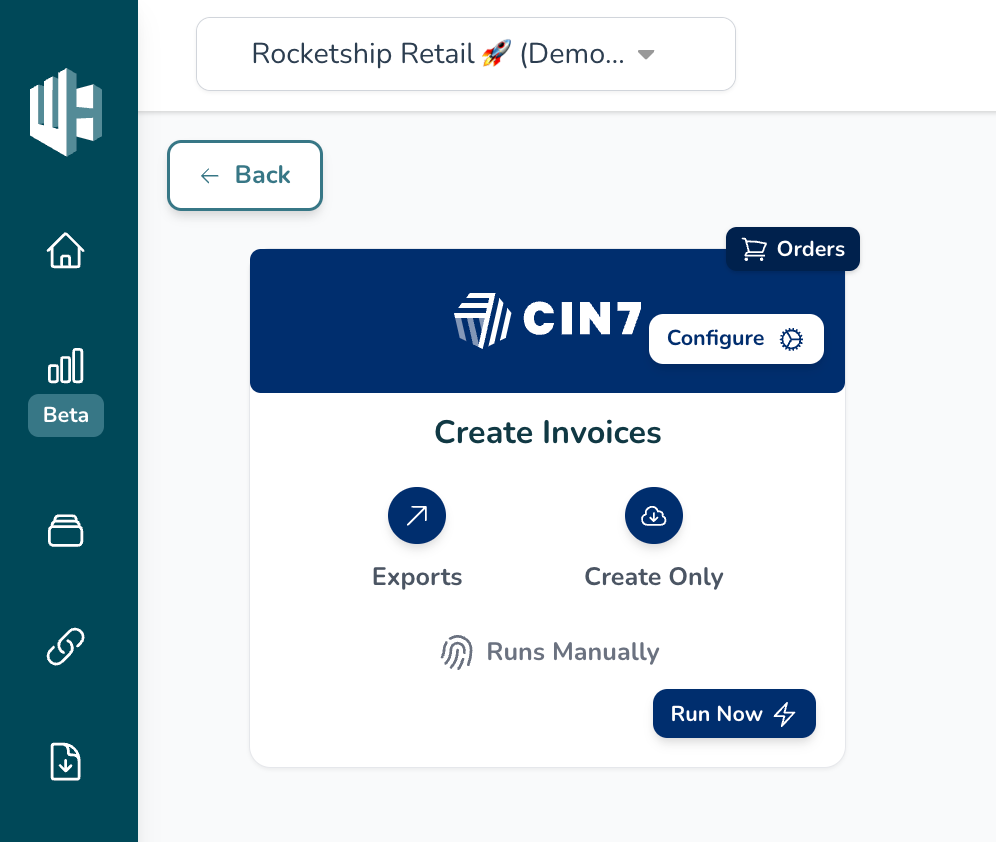The height and width of the screenshot is (842, 996).
Task: Go to the Home page icon
Action: [x=66, y=250]
